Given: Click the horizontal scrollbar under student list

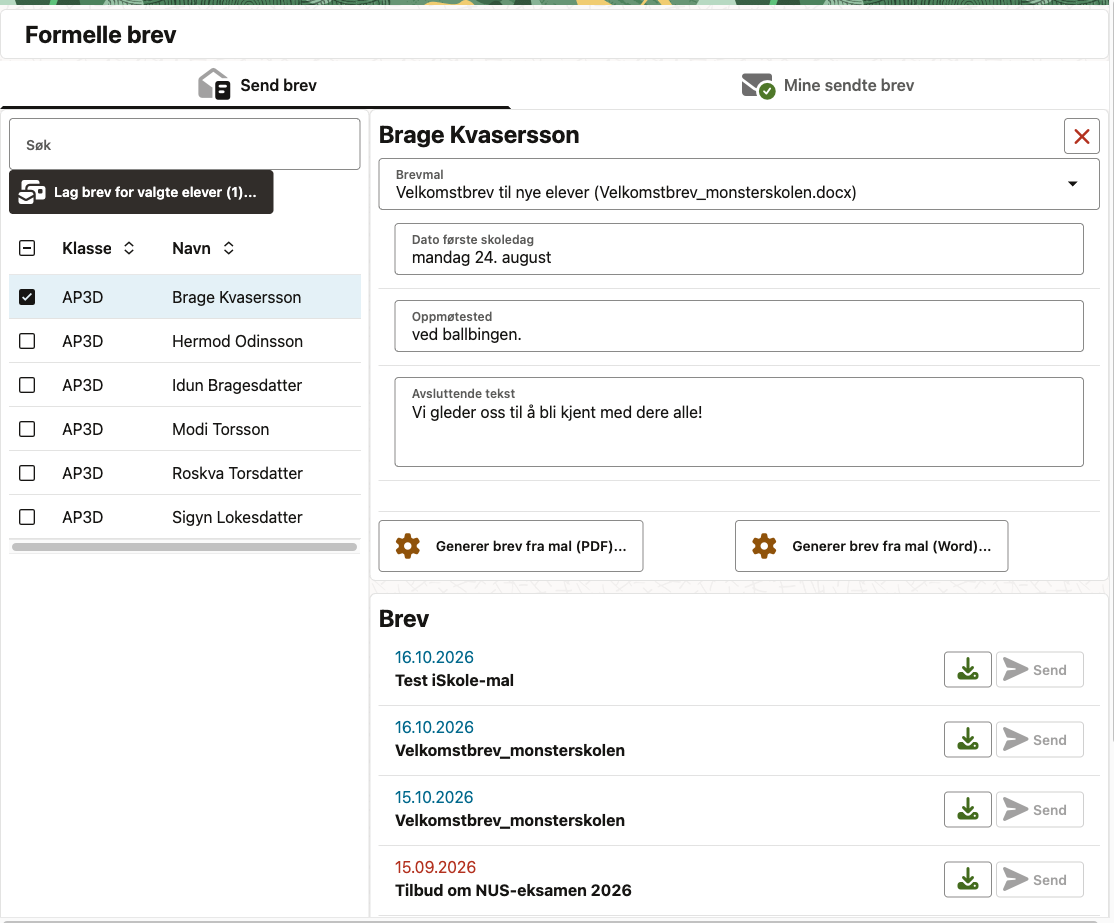Looking at the screenshot, I should pyautogui.click(x=184, y=547).
